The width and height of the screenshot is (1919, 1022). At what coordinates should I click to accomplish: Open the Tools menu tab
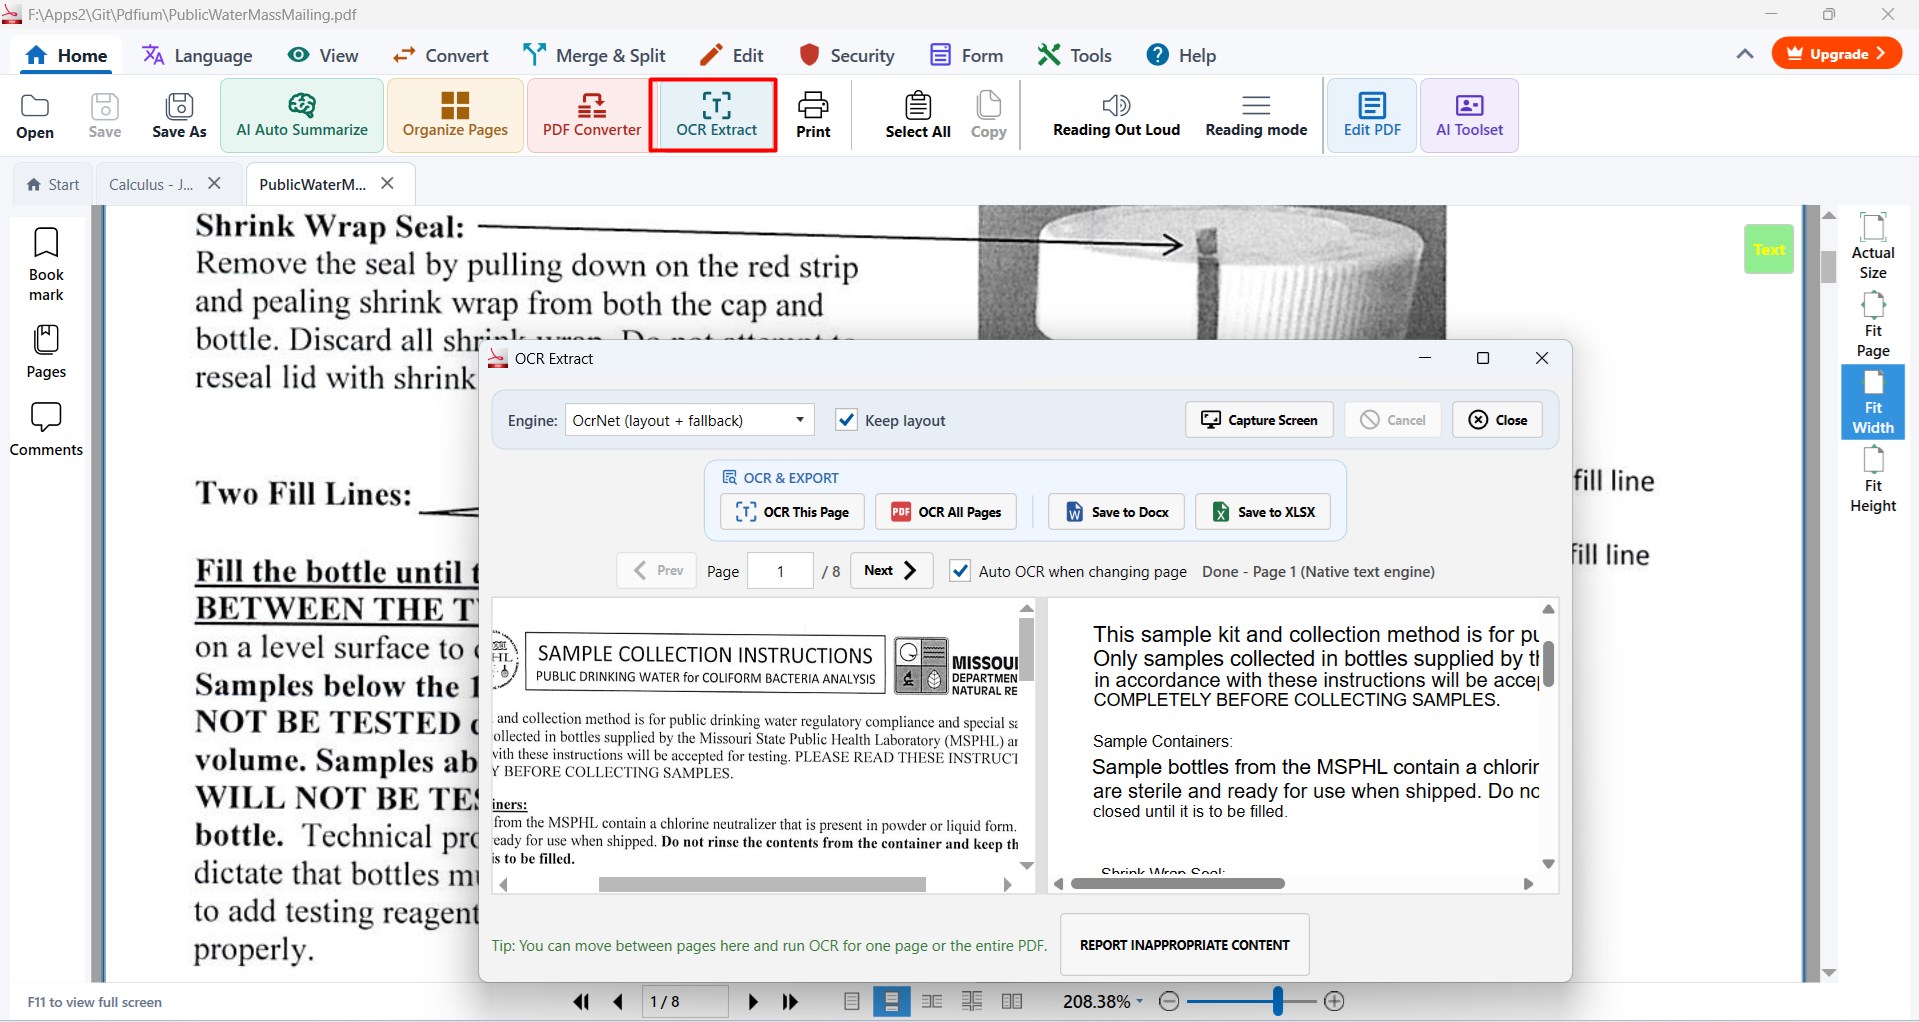click(1075, 55)
